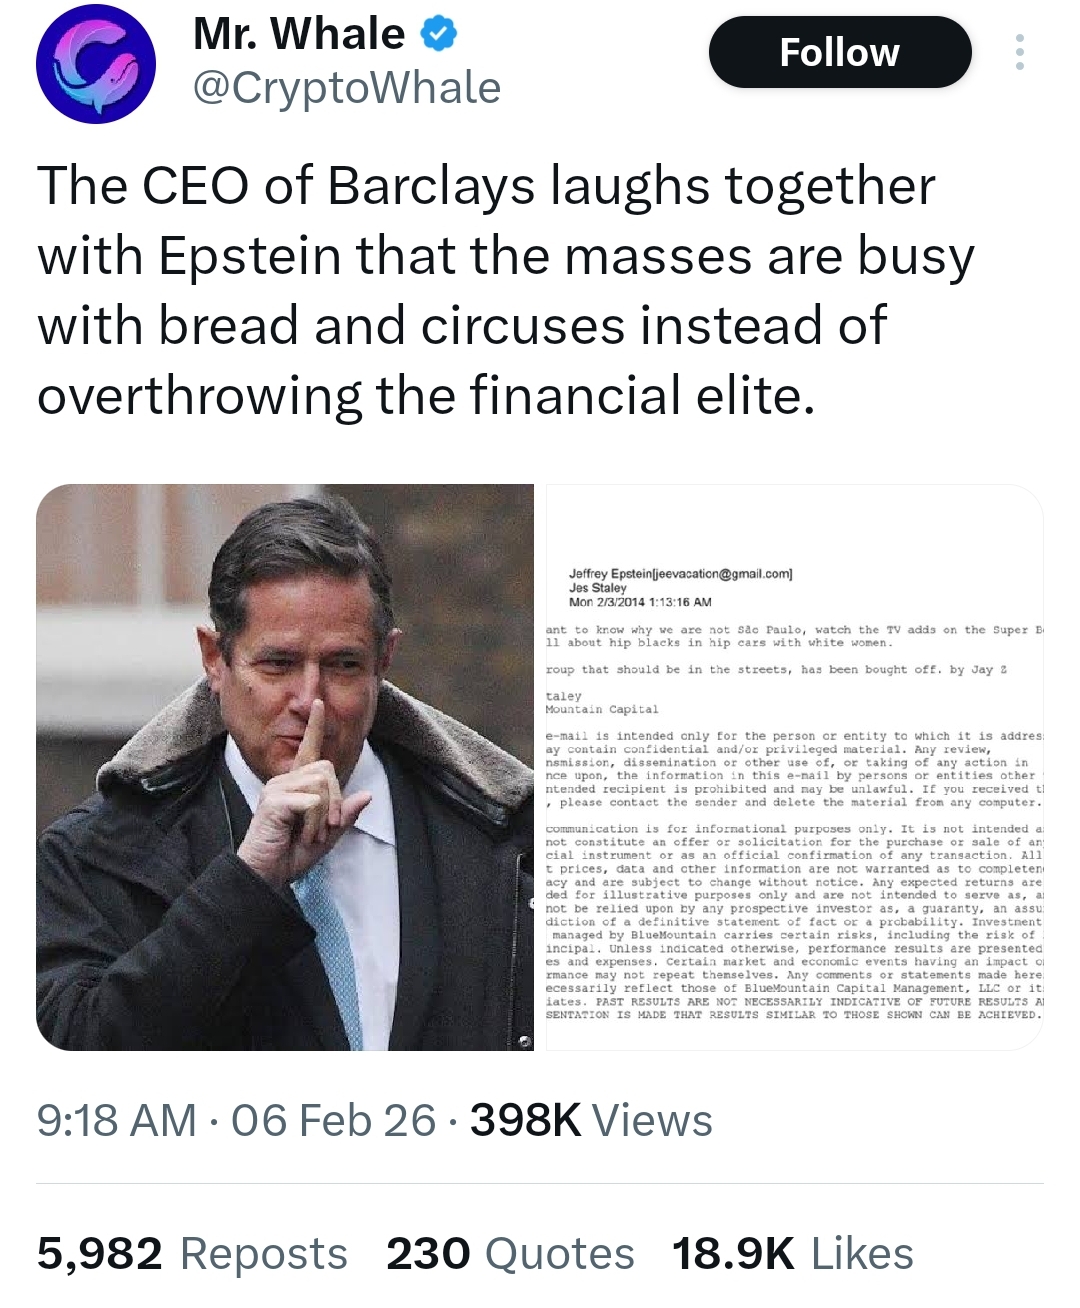The height and width of the screenshot is (1308, 1080).
Task: Show the 230 Quotes list
Action: (510, 1254)
